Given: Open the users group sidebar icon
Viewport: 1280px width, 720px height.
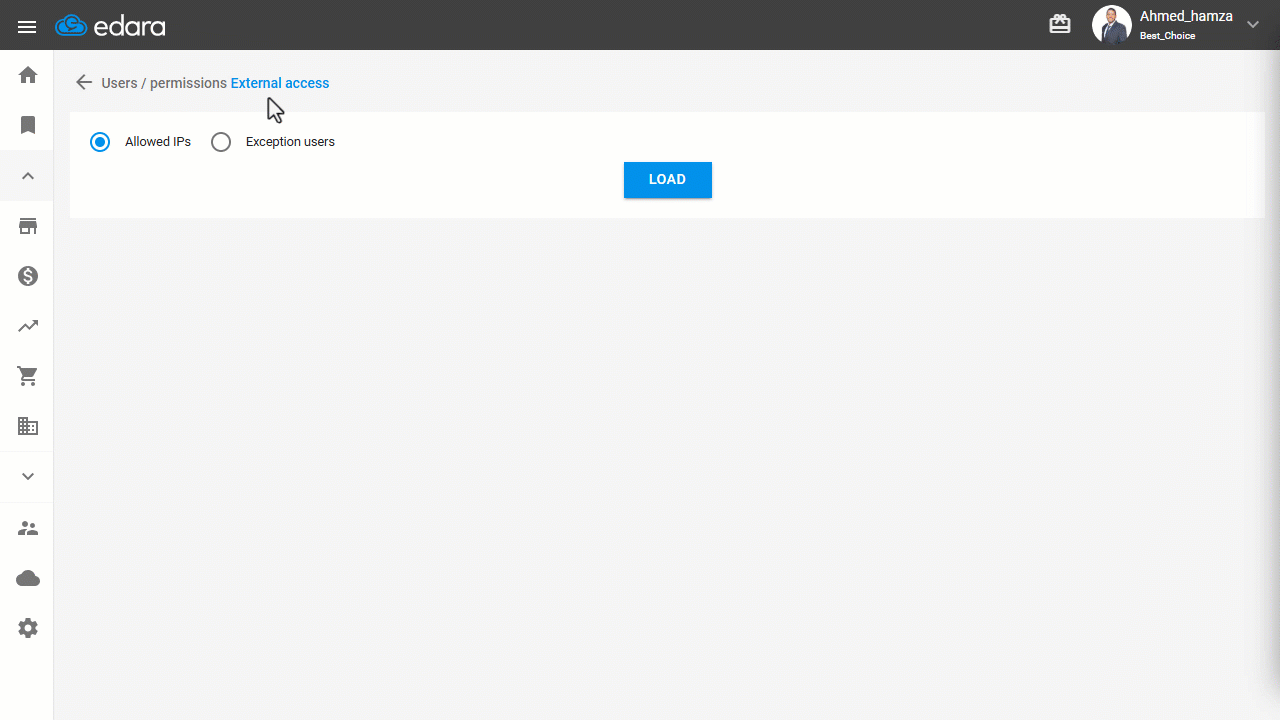Looking at the screenshot, I should tap(28, 528).
